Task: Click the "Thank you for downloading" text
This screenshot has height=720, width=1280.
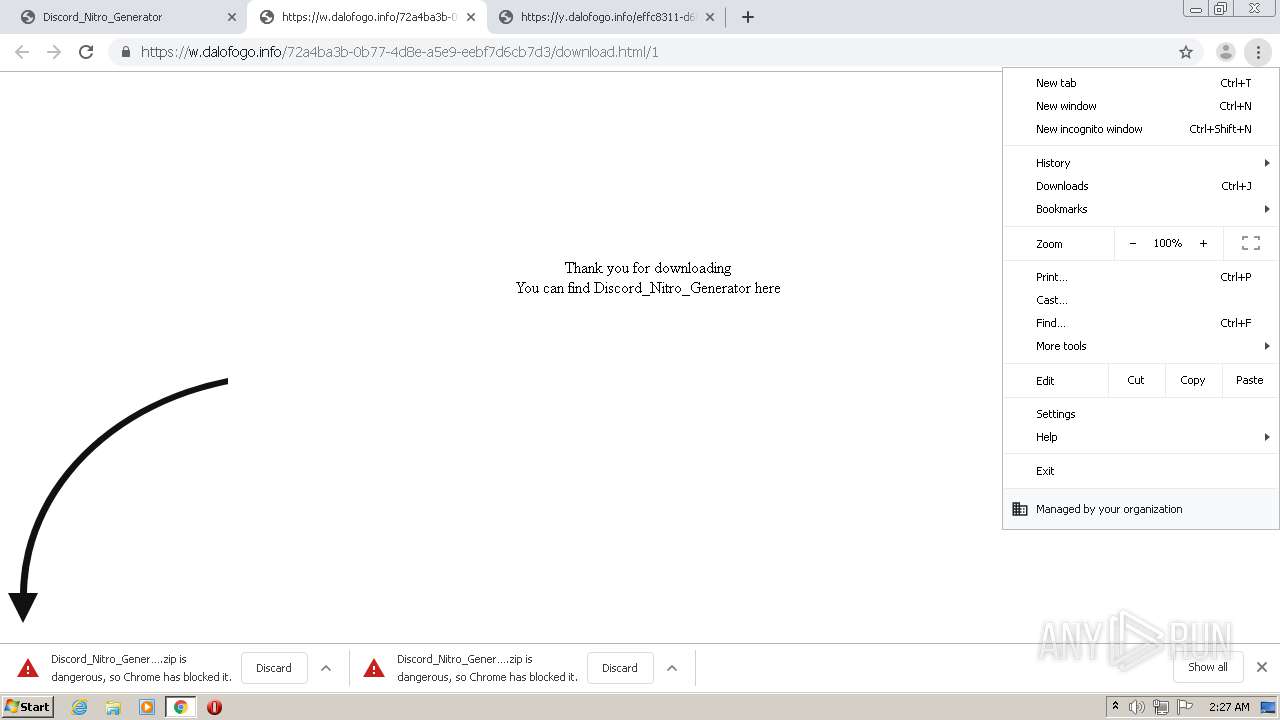Action: click(x=647, y=268)
